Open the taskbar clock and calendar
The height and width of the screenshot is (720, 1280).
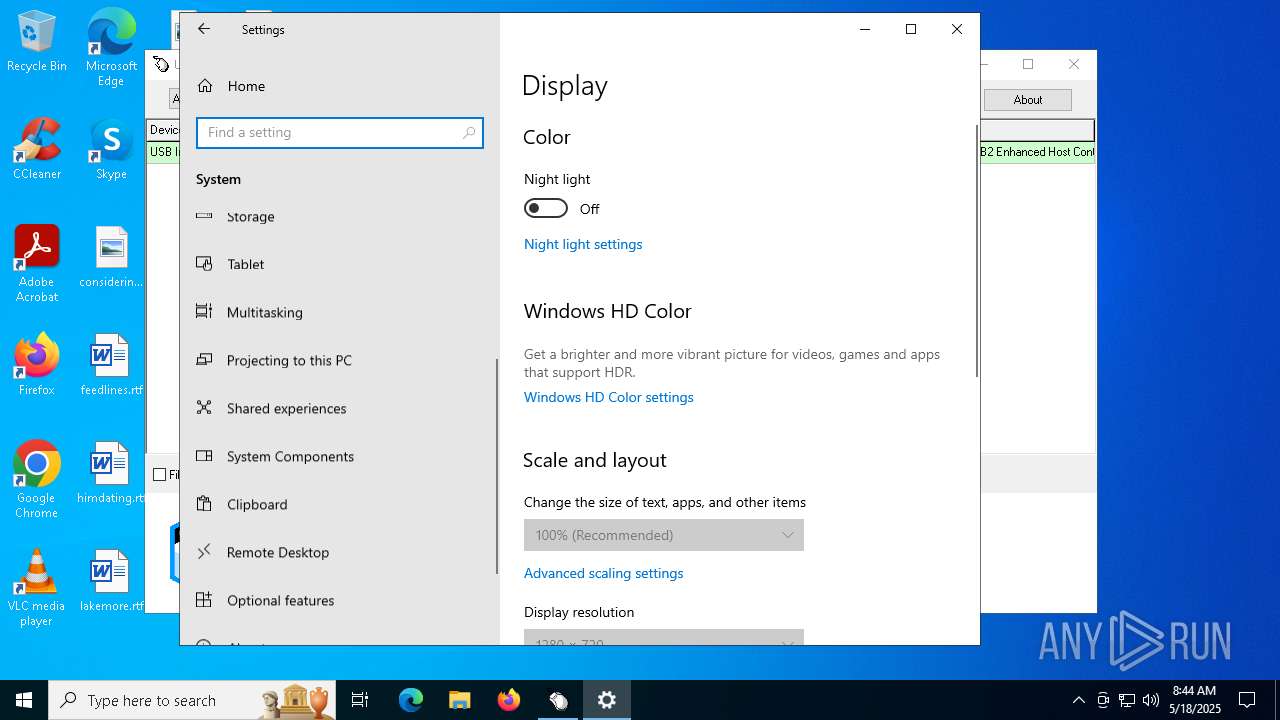1195,700
